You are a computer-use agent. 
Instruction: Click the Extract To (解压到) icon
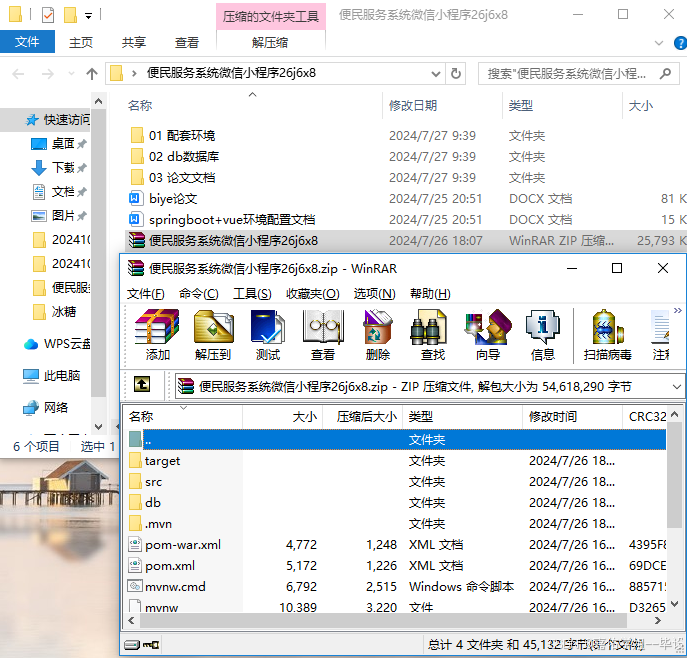(x=213, y=335)
